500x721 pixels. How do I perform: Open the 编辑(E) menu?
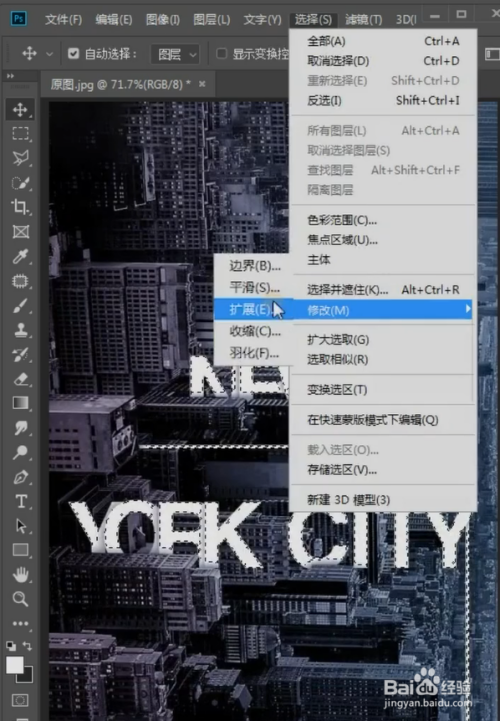pos(114,19)
